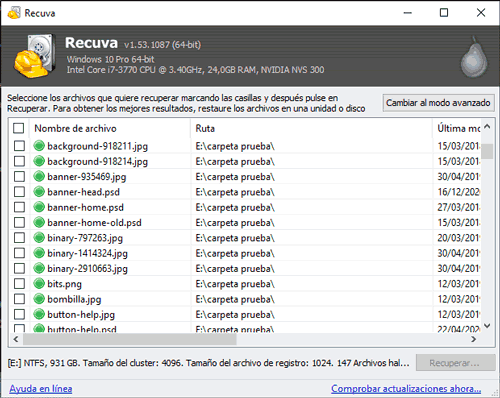Mark bits.png checkbox
This screenshot has height=398, width=500.
[x=19, y=284]
